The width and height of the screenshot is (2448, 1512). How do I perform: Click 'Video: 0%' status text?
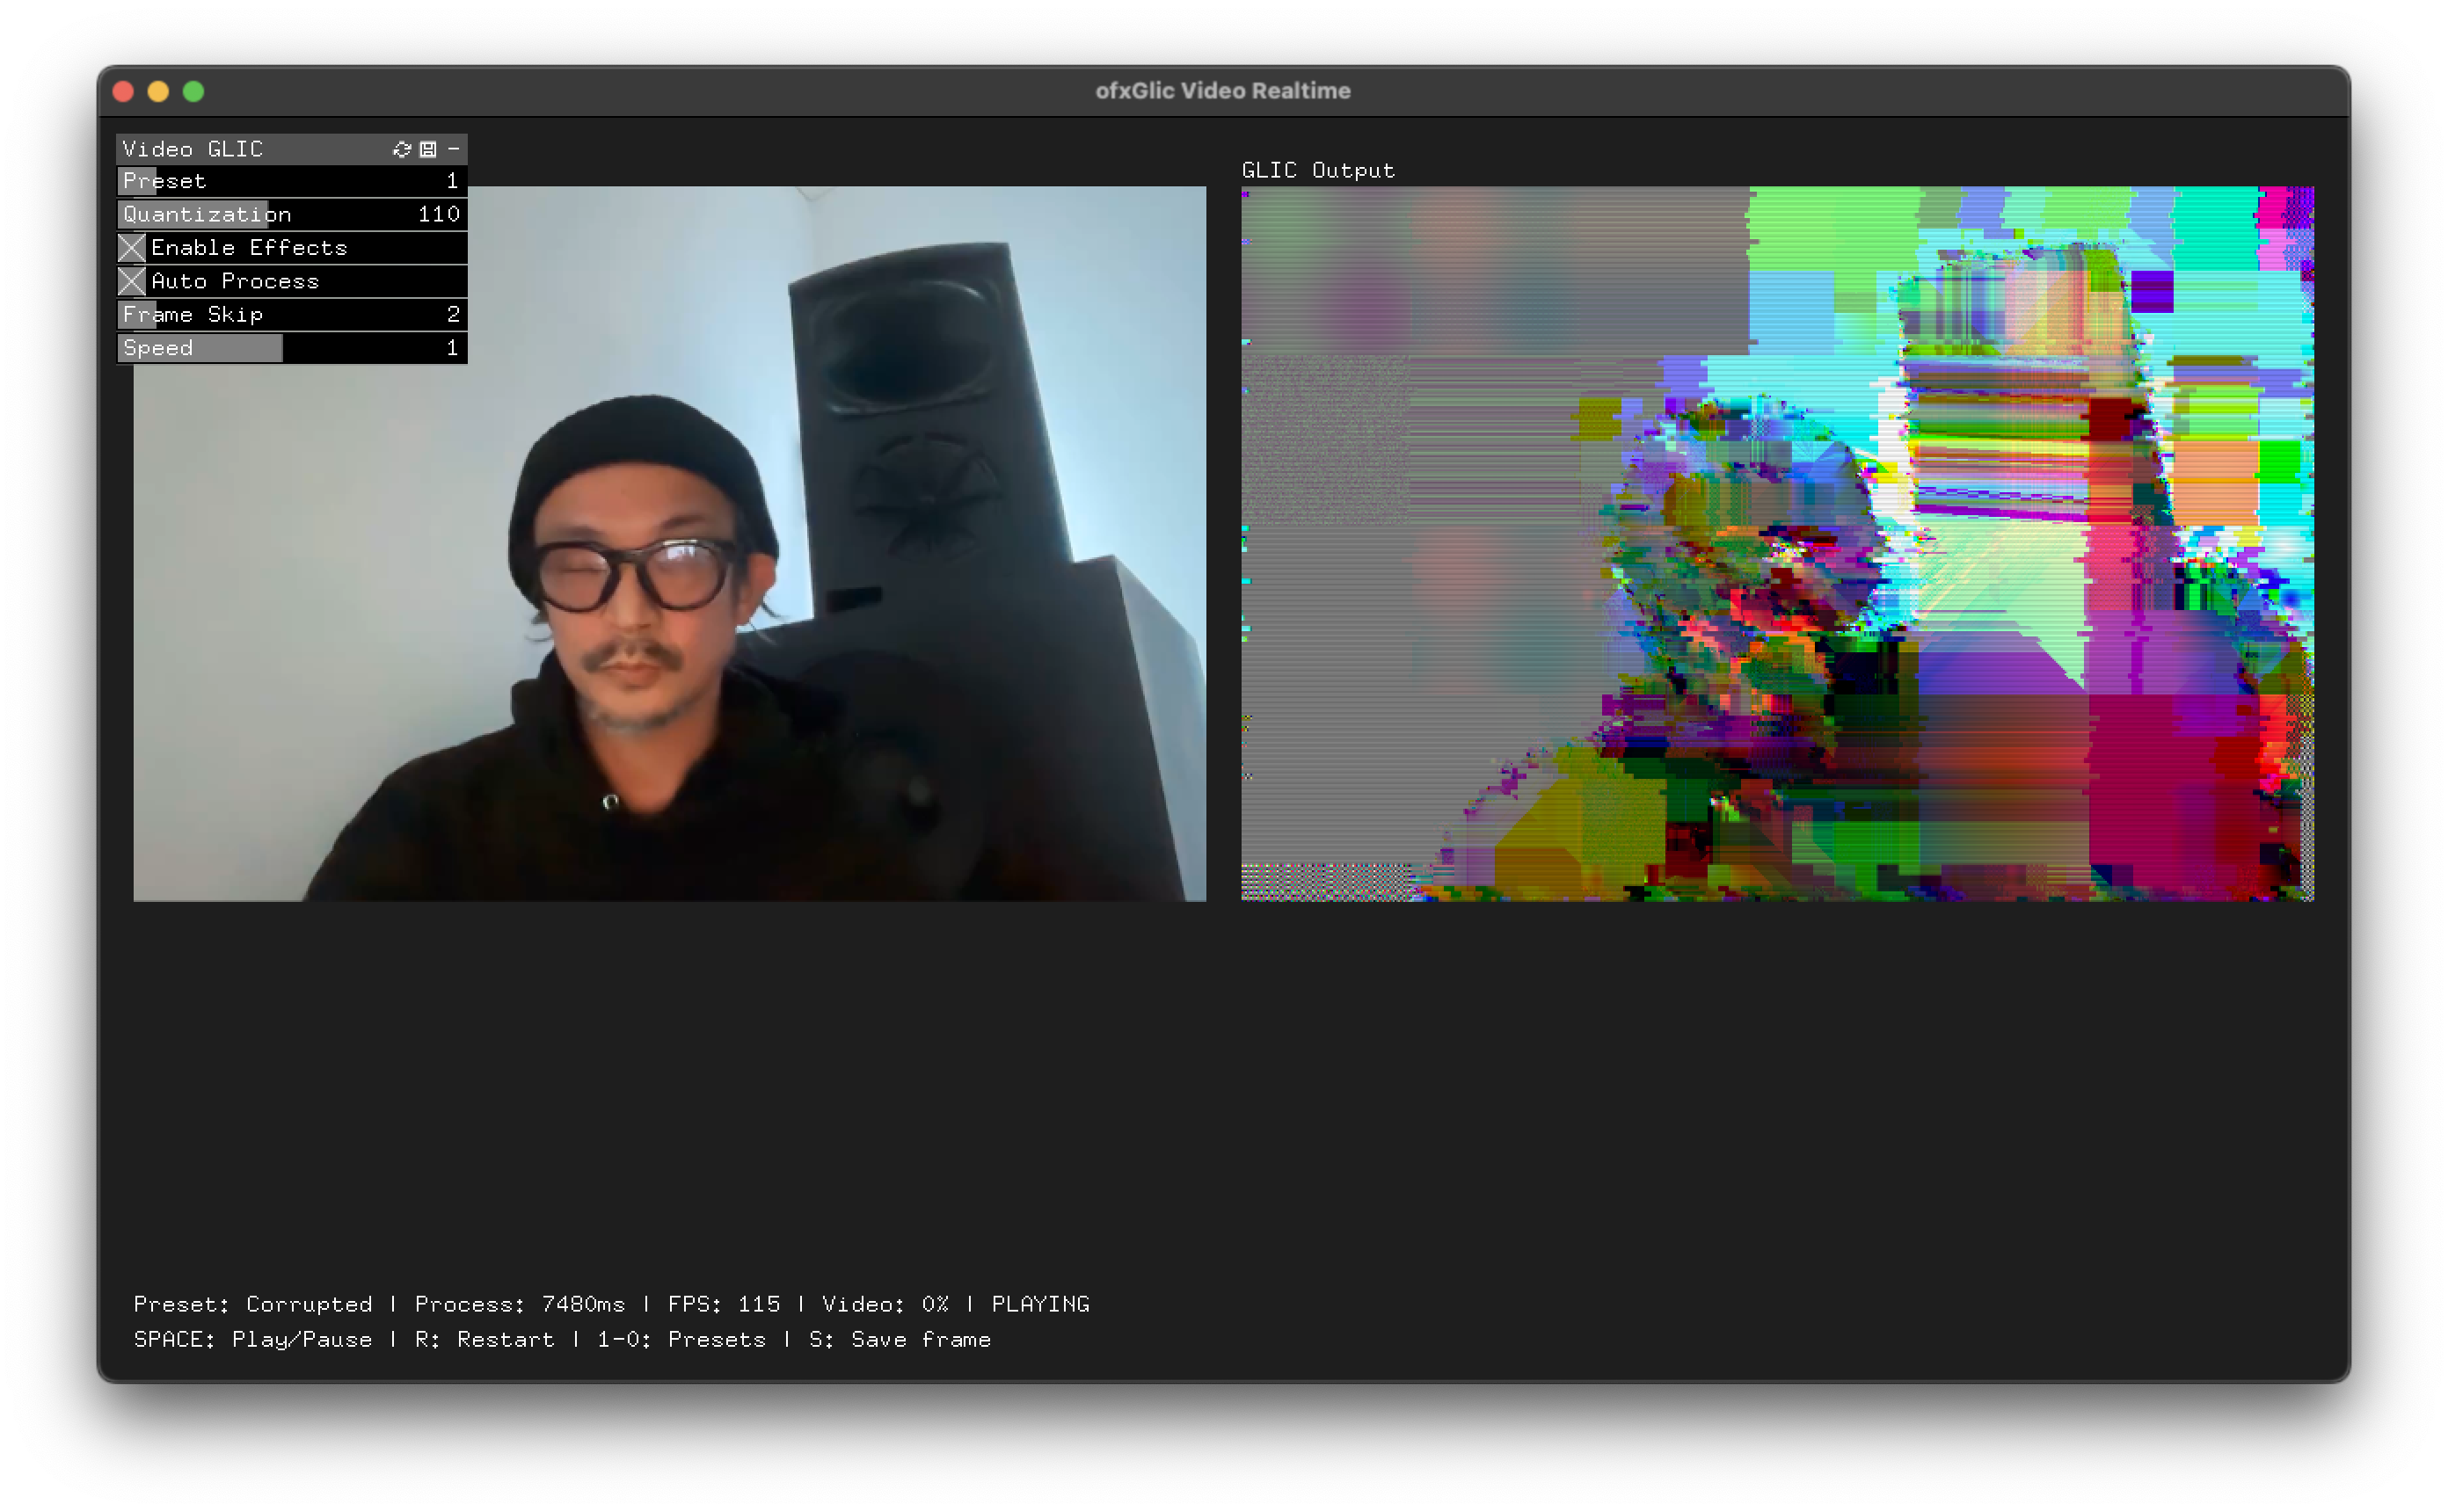pos(885,1304)
